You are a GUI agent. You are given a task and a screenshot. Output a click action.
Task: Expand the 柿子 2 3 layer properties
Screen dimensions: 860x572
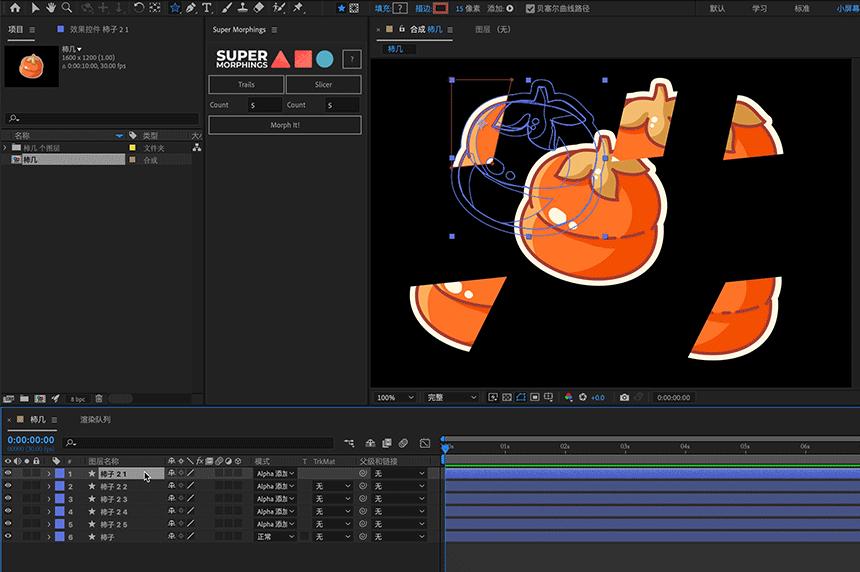[48, 499]
